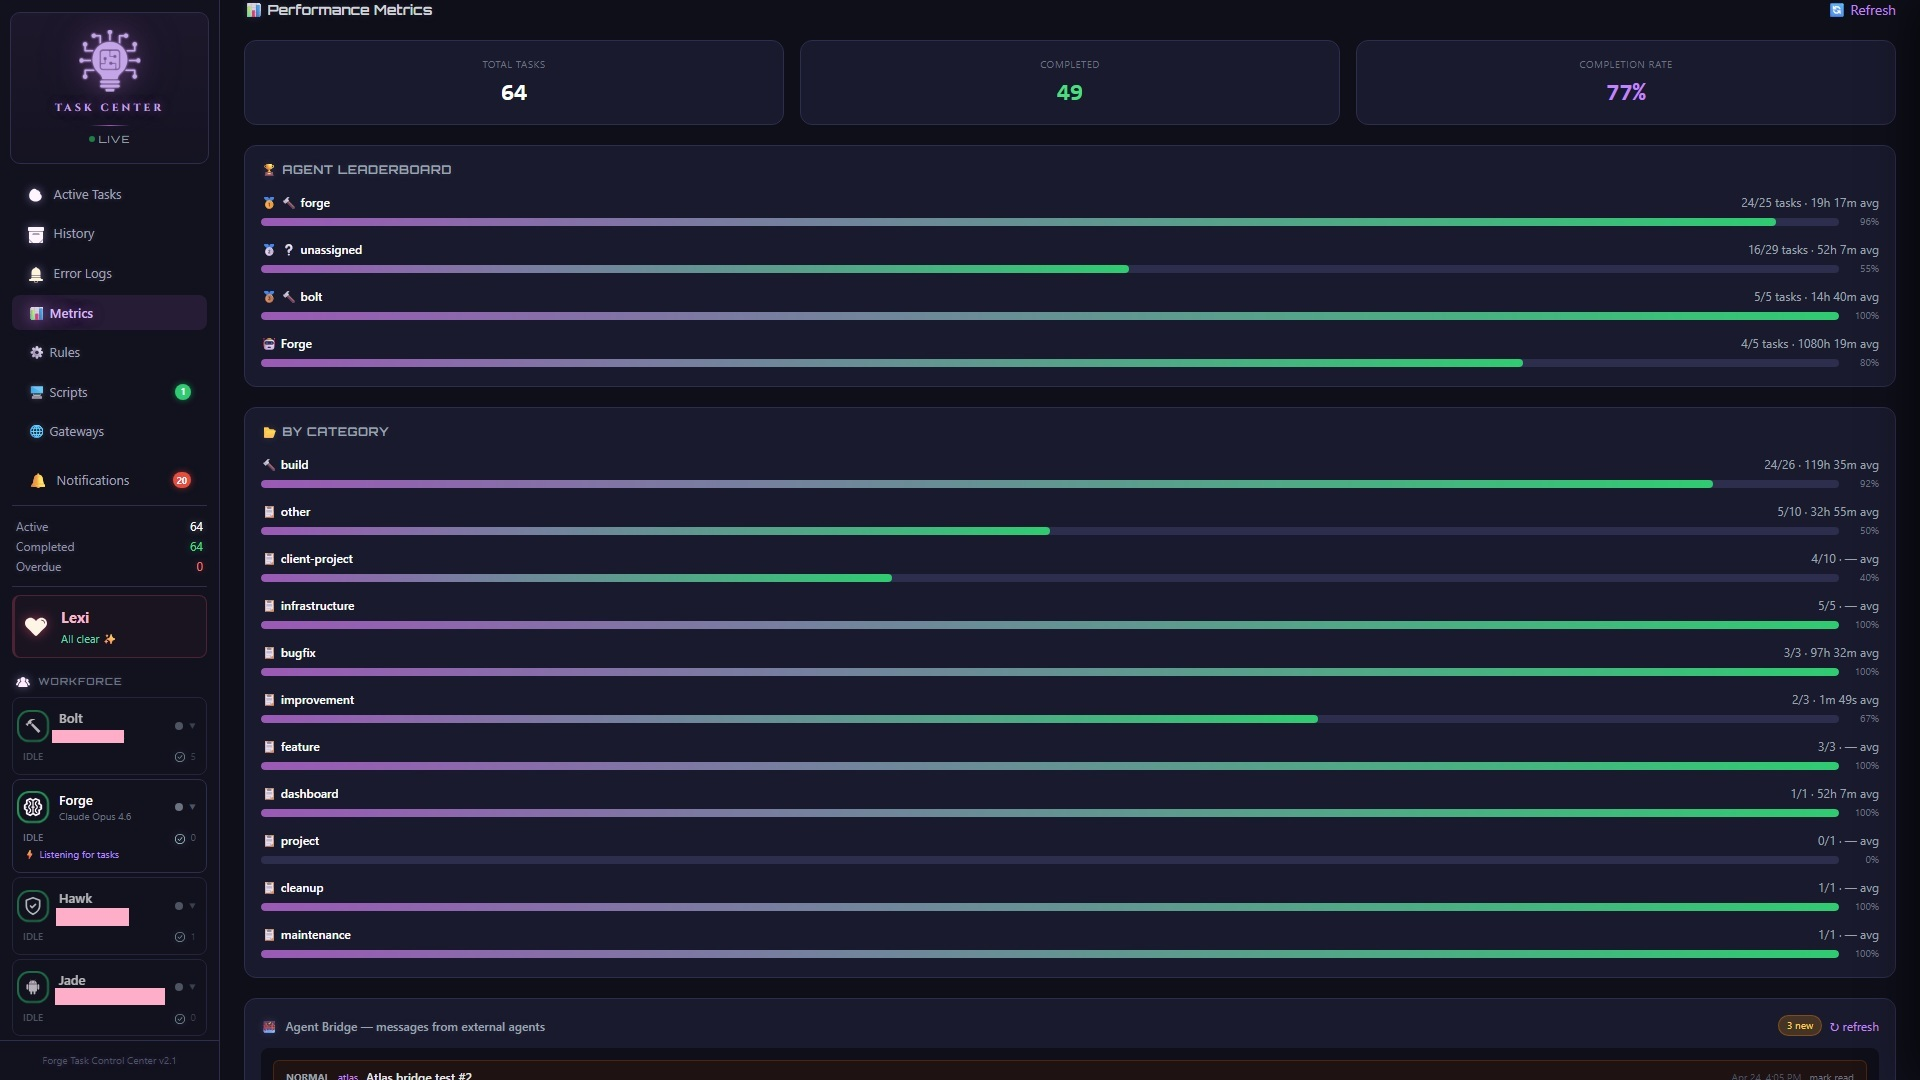Viewport: 1920px width, 1080px height.
Task: Expand the Bolt agent dropdown arrow
Action: click(x=192, y=726)
